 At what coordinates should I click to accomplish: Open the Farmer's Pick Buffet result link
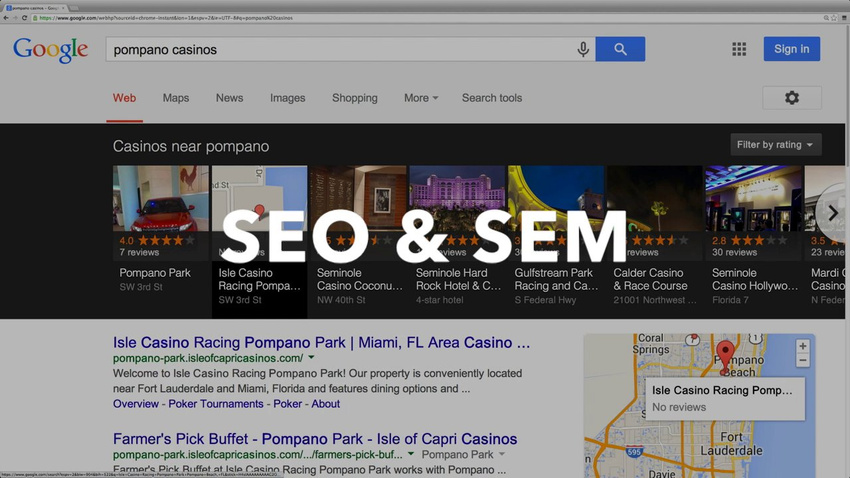click(315, 438)
